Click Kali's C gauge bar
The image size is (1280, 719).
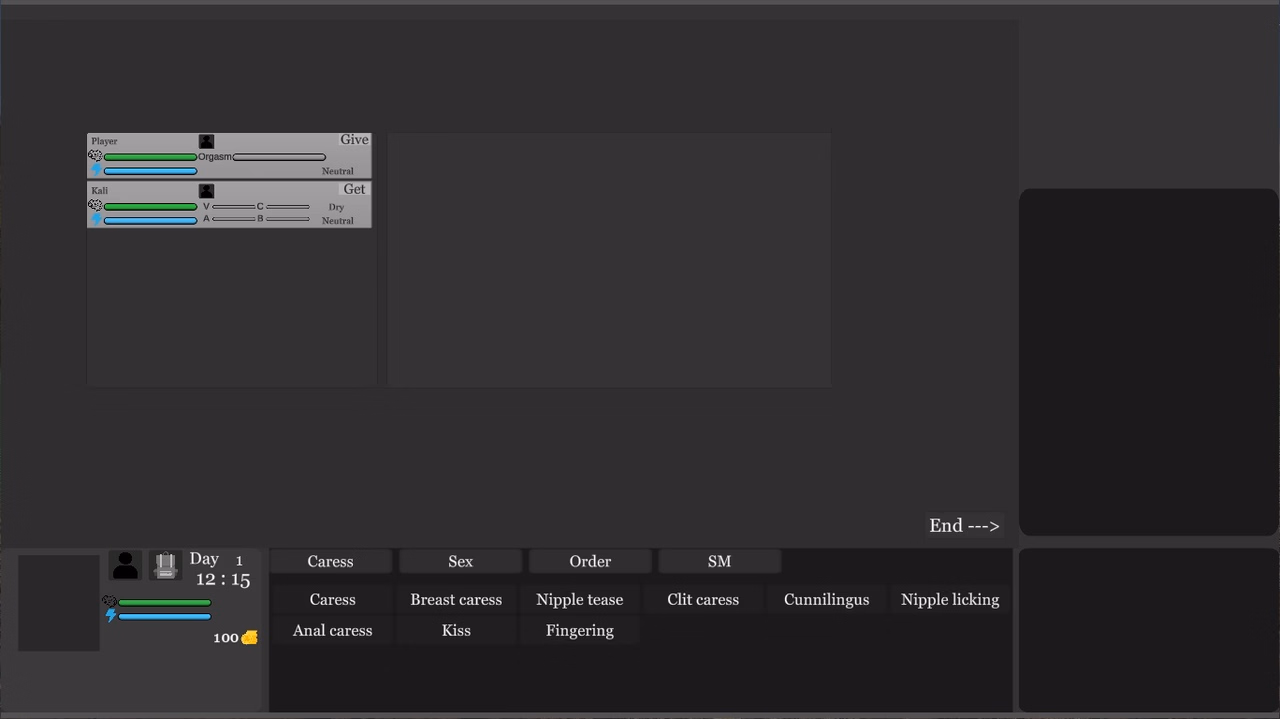coord(288,207)
